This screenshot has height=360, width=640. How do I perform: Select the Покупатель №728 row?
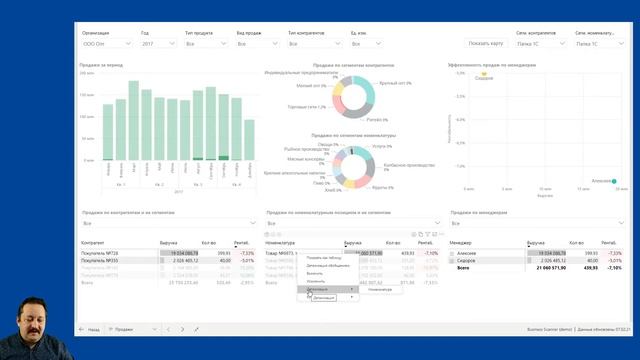[168, 253]
